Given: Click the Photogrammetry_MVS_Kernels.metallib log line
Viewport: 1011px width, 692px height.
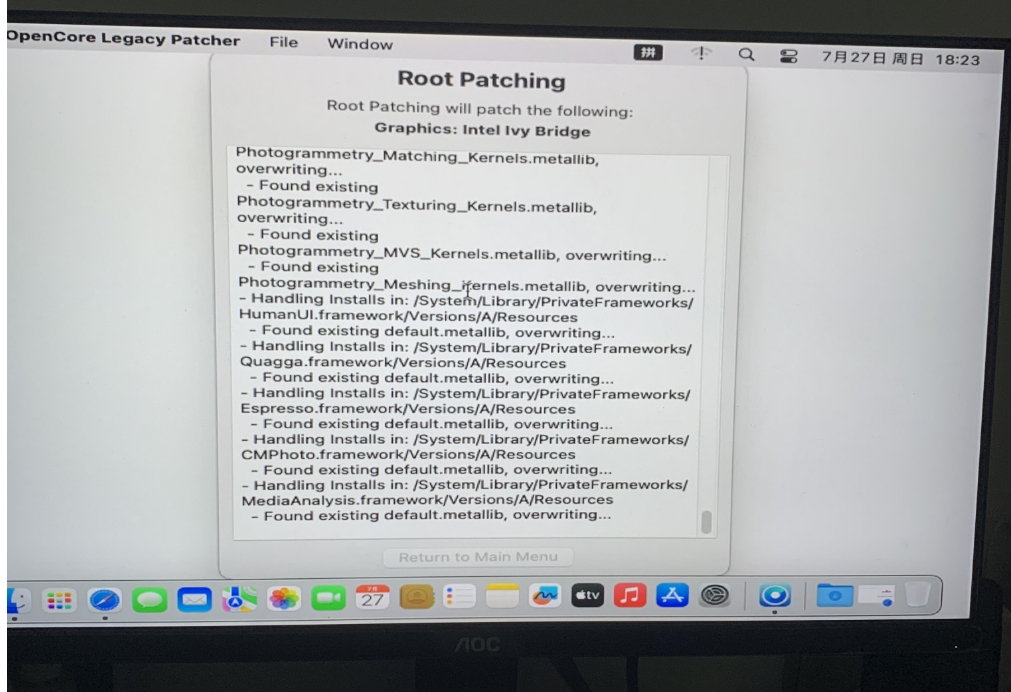Looking at the screenshot, I should [x=451, y=253].
